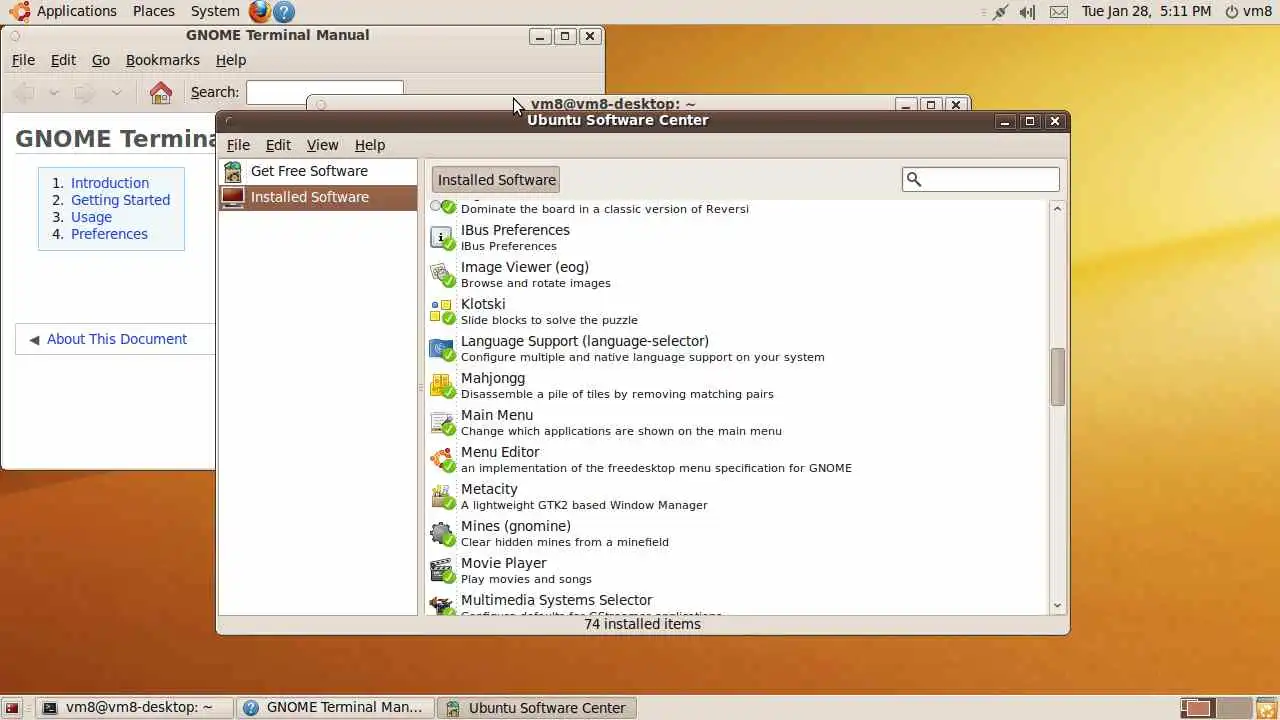The image size is (1280, 720).
Task: Click the vertical scrollbar thumb in software list
Action: pos(1058,377)
